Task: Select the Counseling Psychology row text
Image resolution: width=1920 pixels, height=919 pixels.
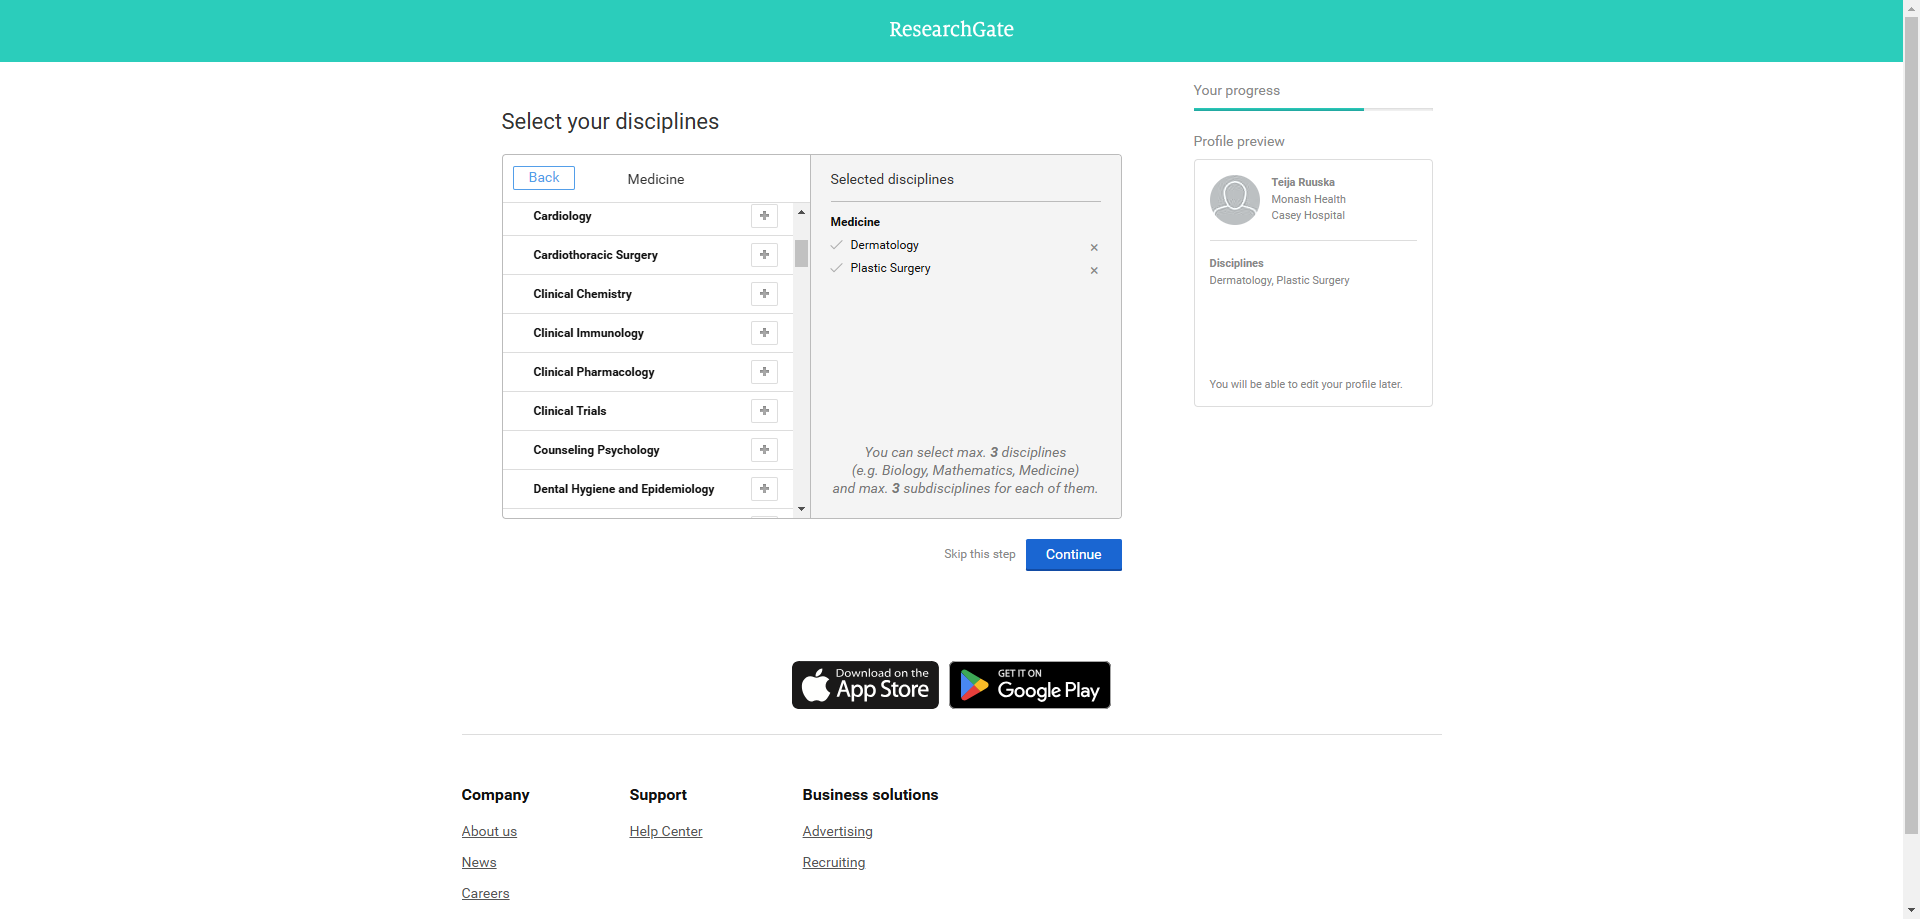Action: [x=596, y=450]
